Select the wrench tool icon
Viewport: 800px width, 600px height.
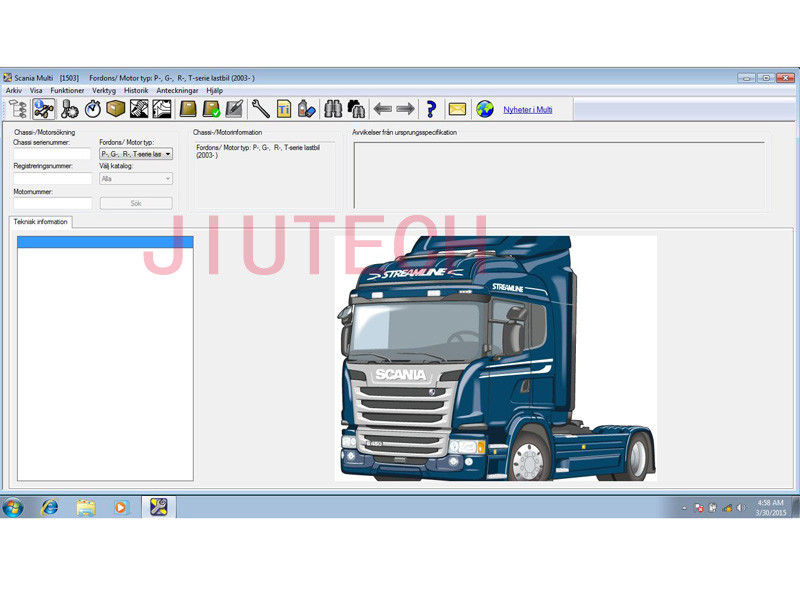click(x=261, y=109)
